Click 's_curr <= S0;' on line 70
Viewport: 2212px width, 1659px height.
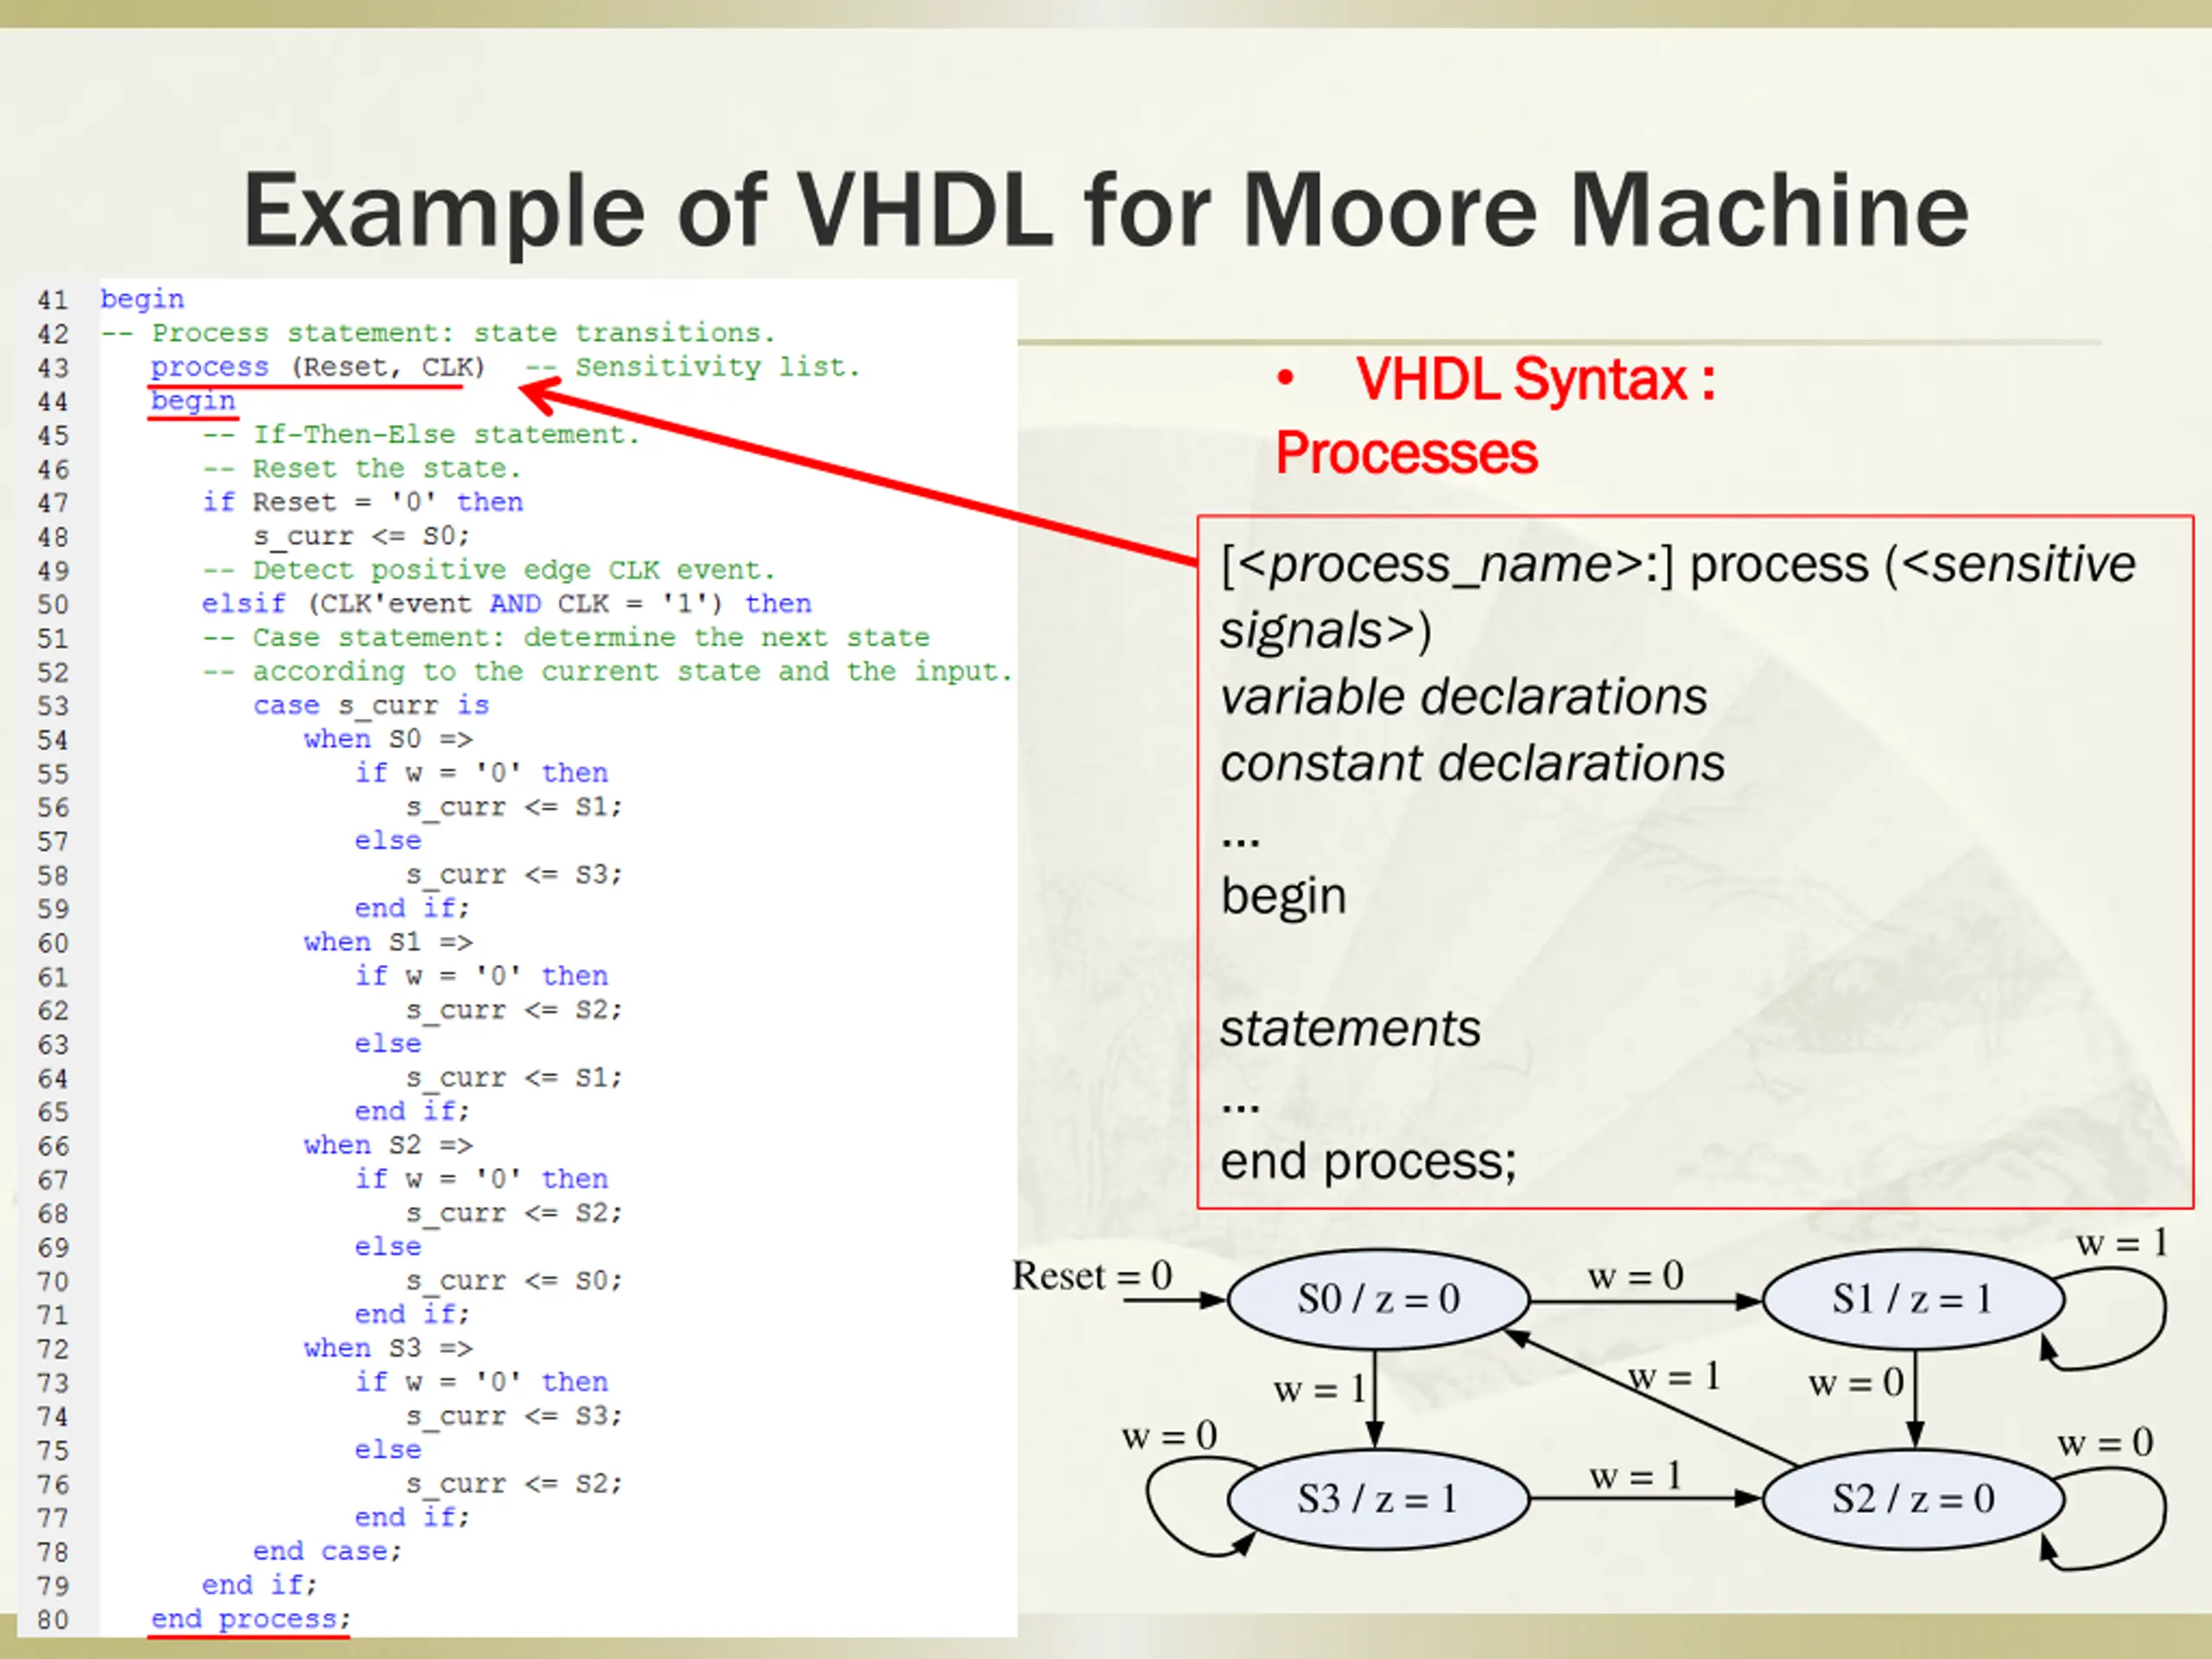pyautogui.click(x=514, y=1281)
